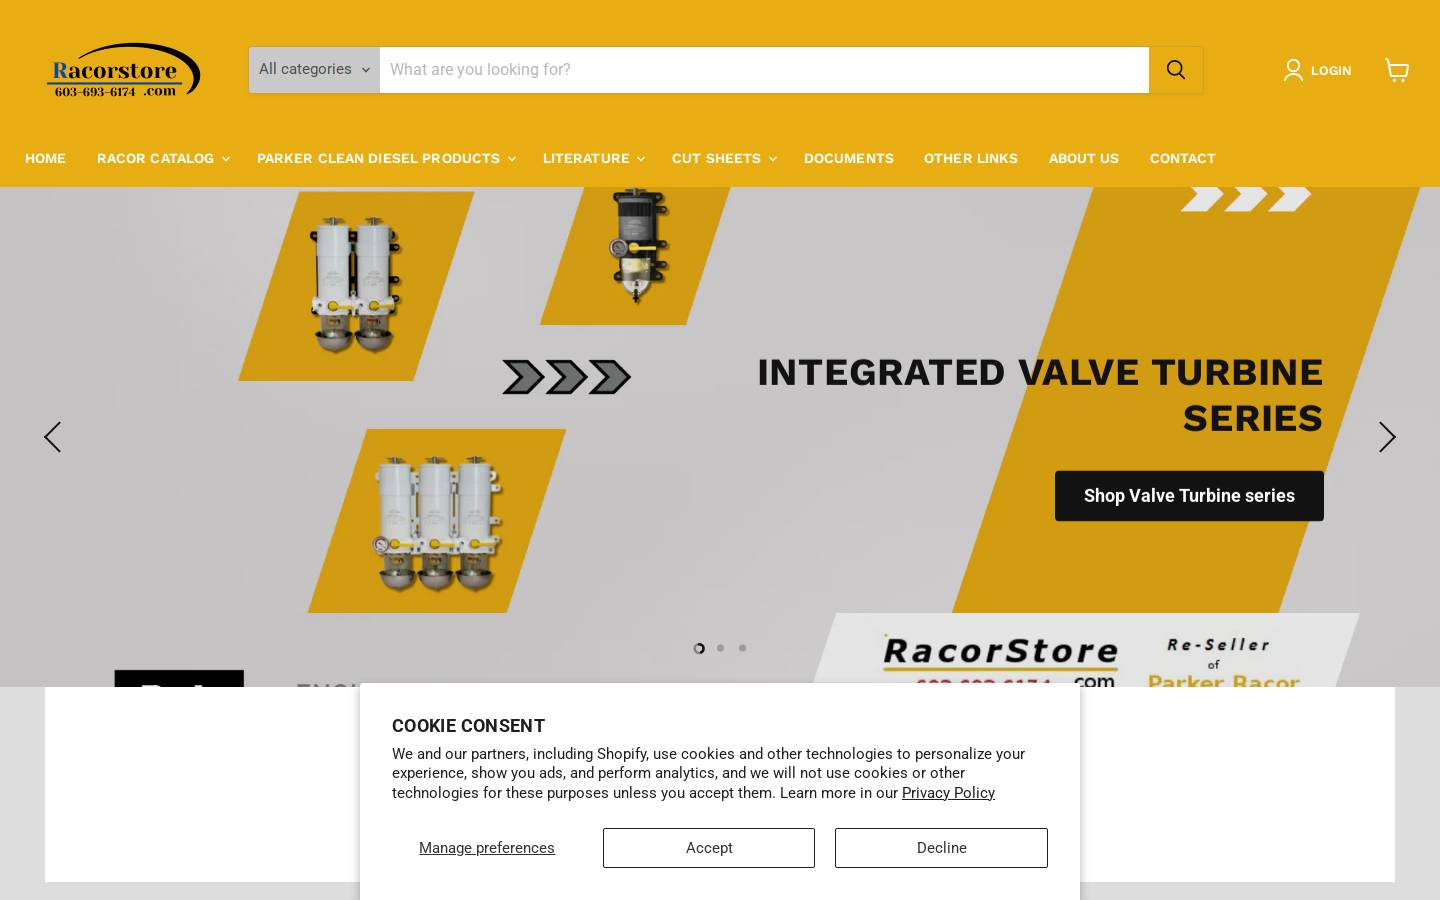
Task: Click the Racorstore logo
Action: 124,70
